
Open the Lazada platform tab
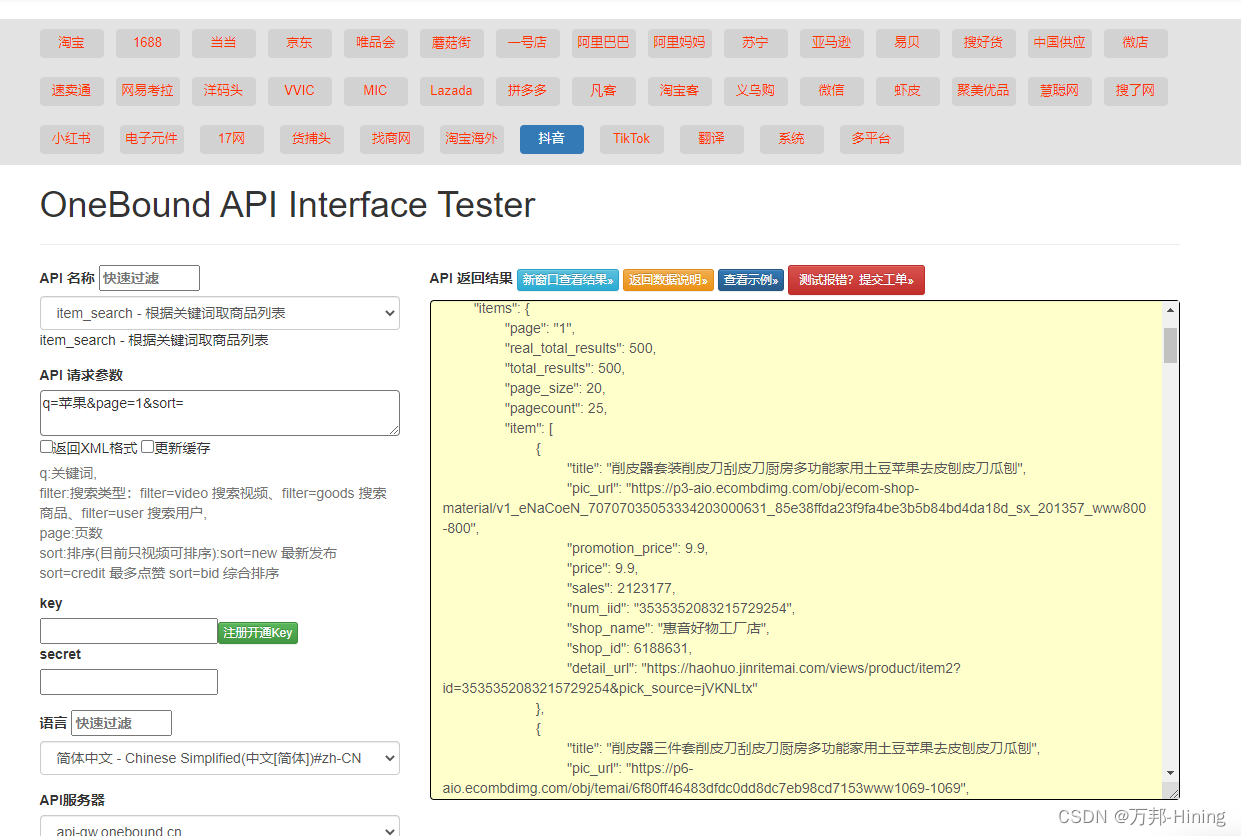pos(451,91)
